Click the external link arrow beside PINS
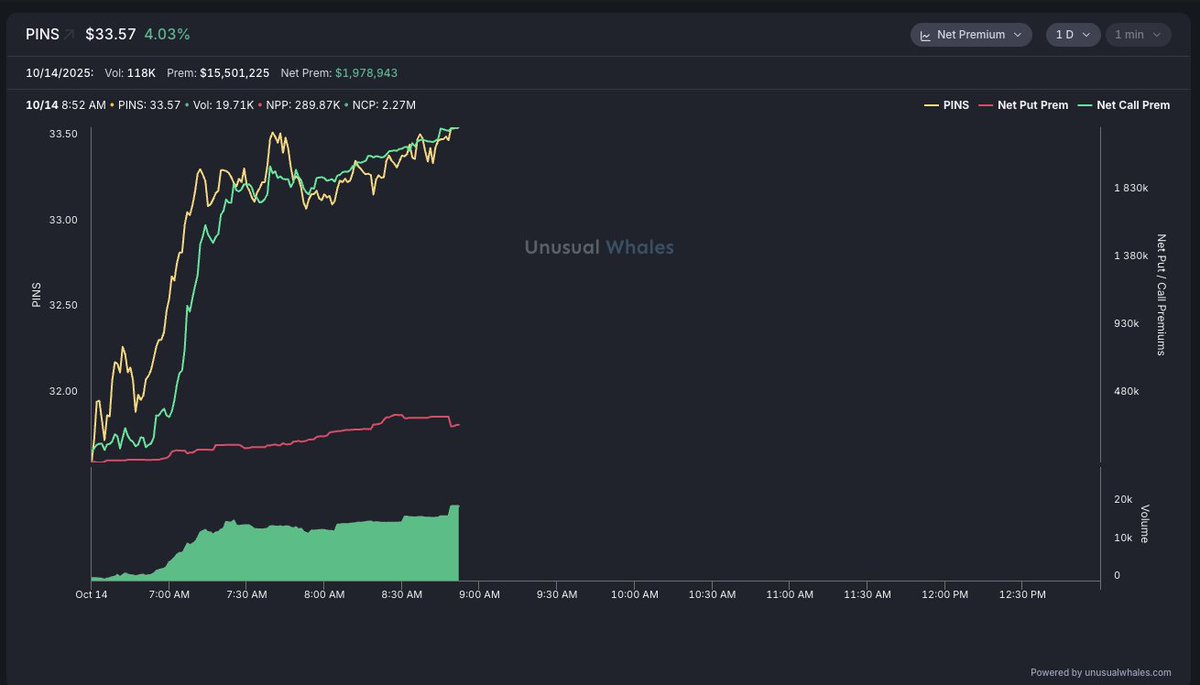Viewport: 1200px width, 685px height. [x=70, y=35]
